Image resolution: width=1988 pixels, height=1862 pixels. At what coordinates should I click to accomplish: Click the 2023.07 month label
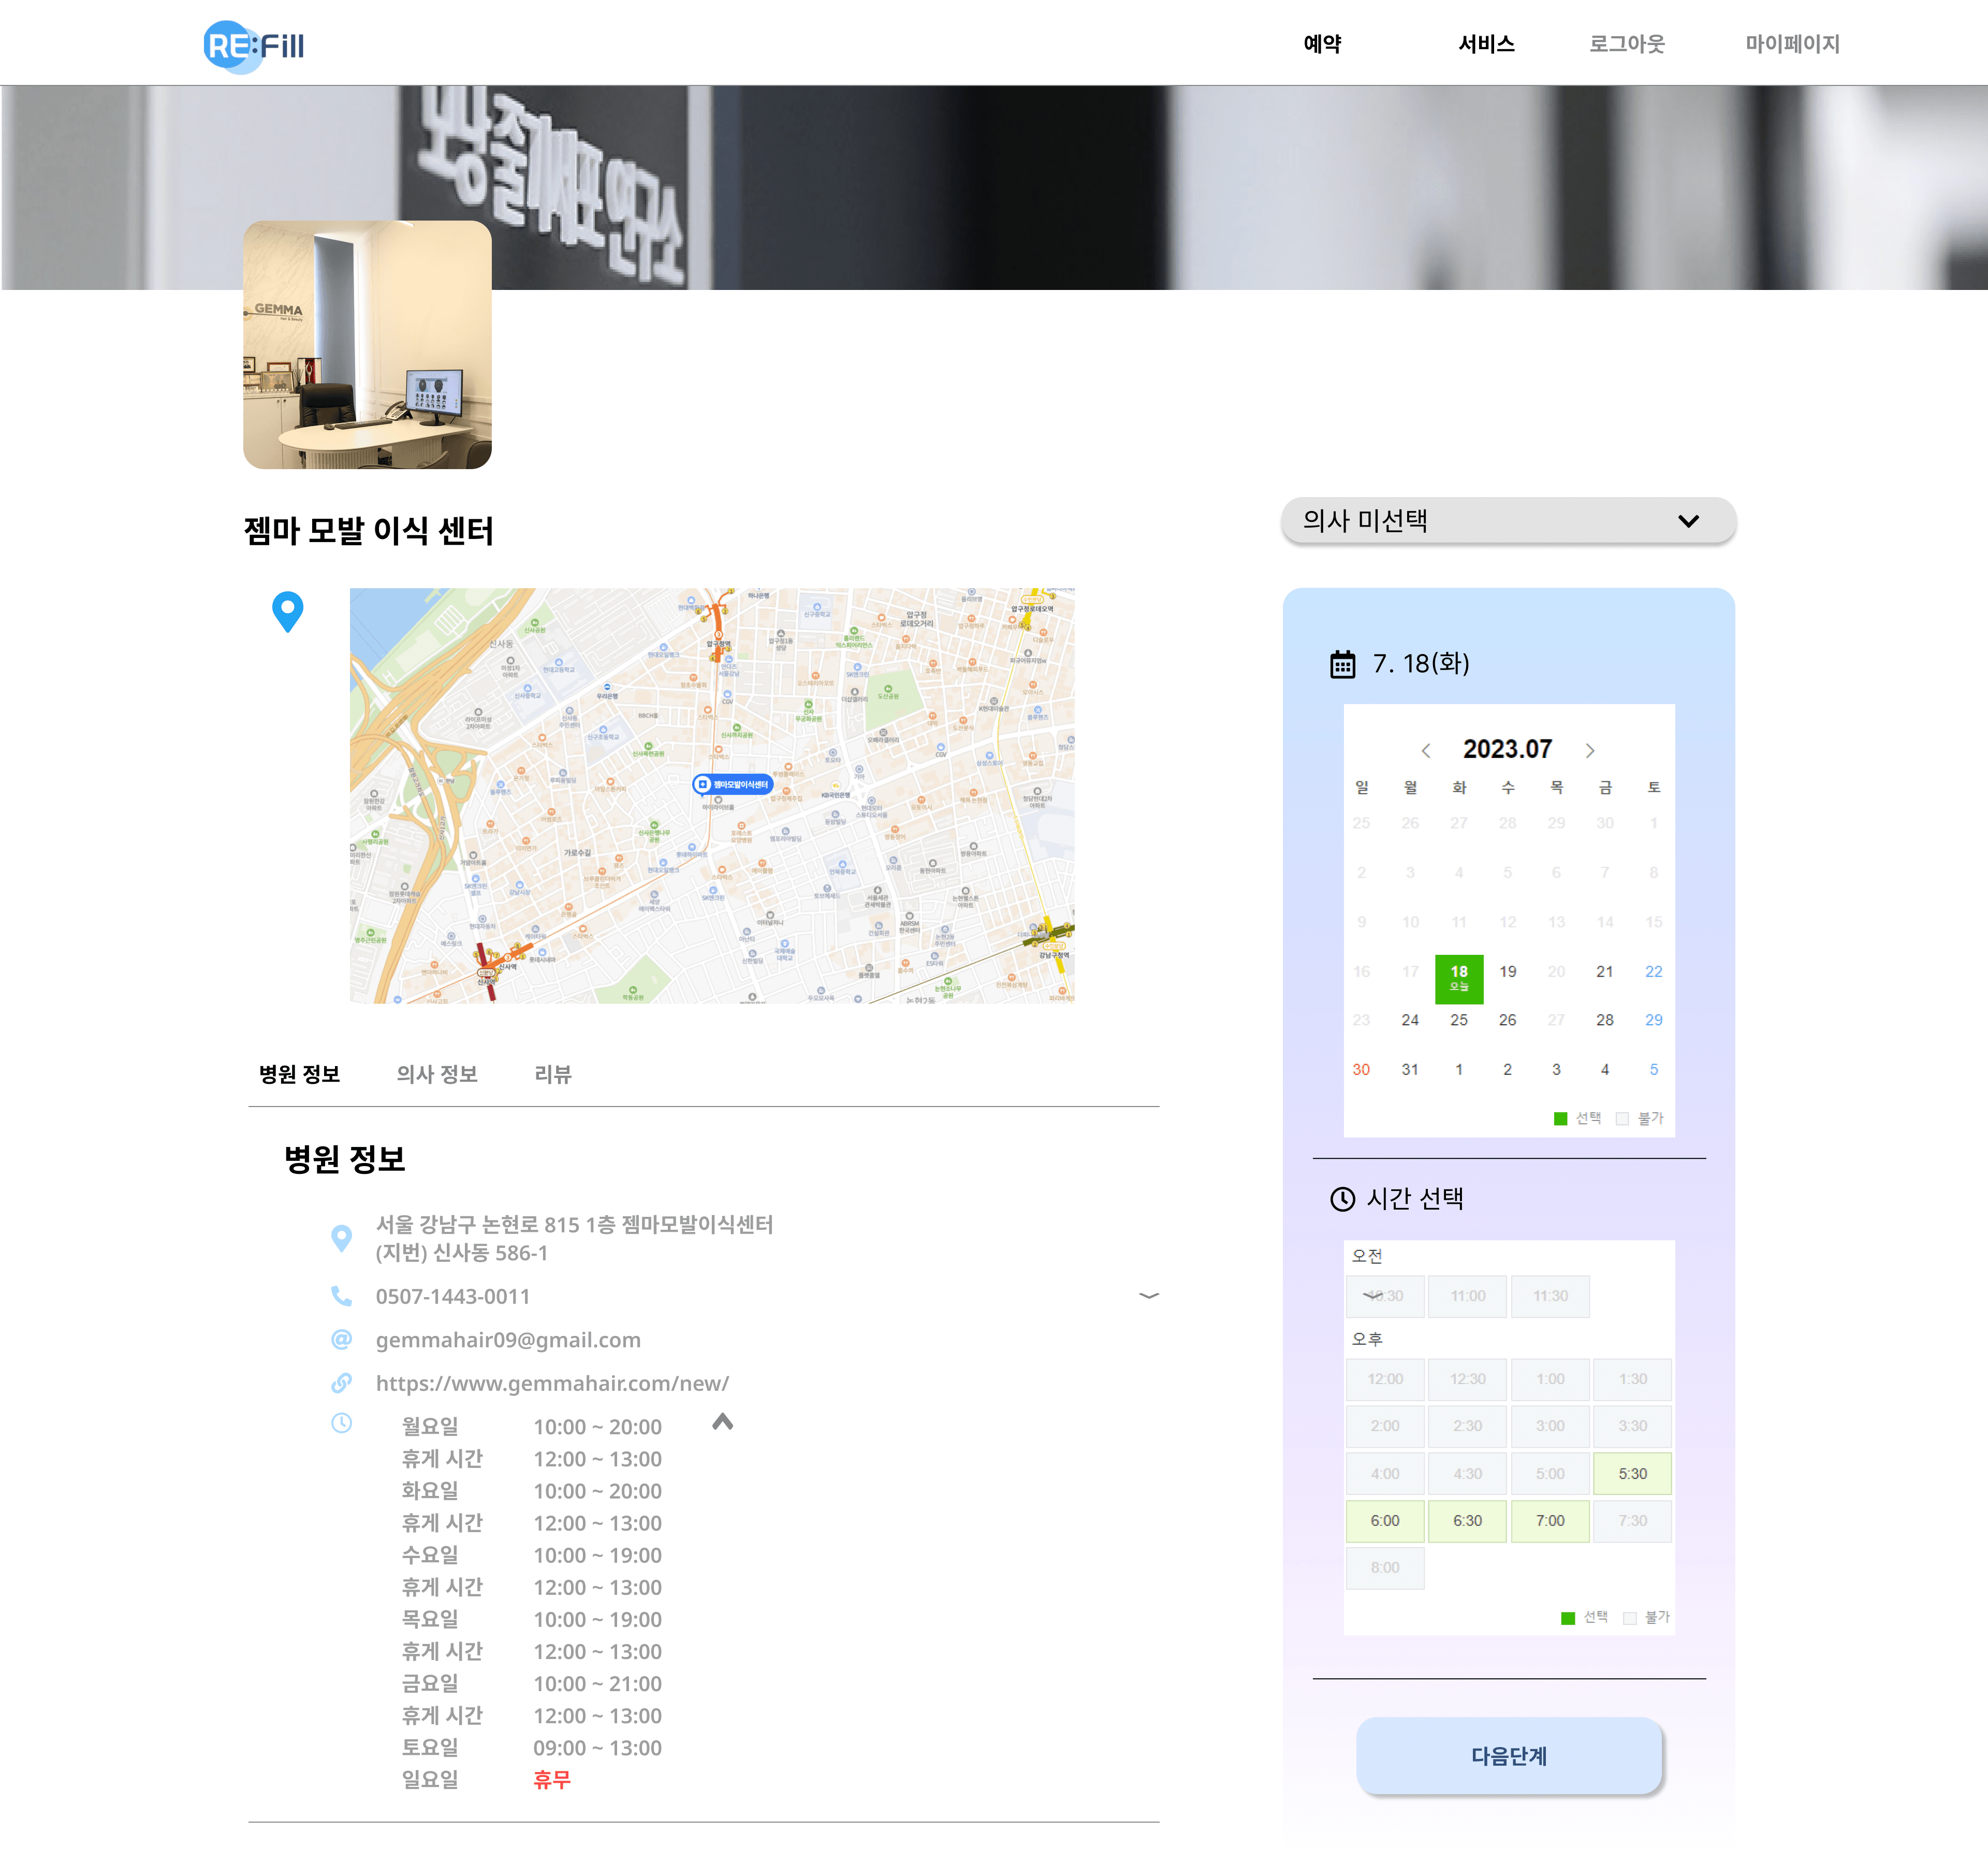click(x=1507, y=749)
